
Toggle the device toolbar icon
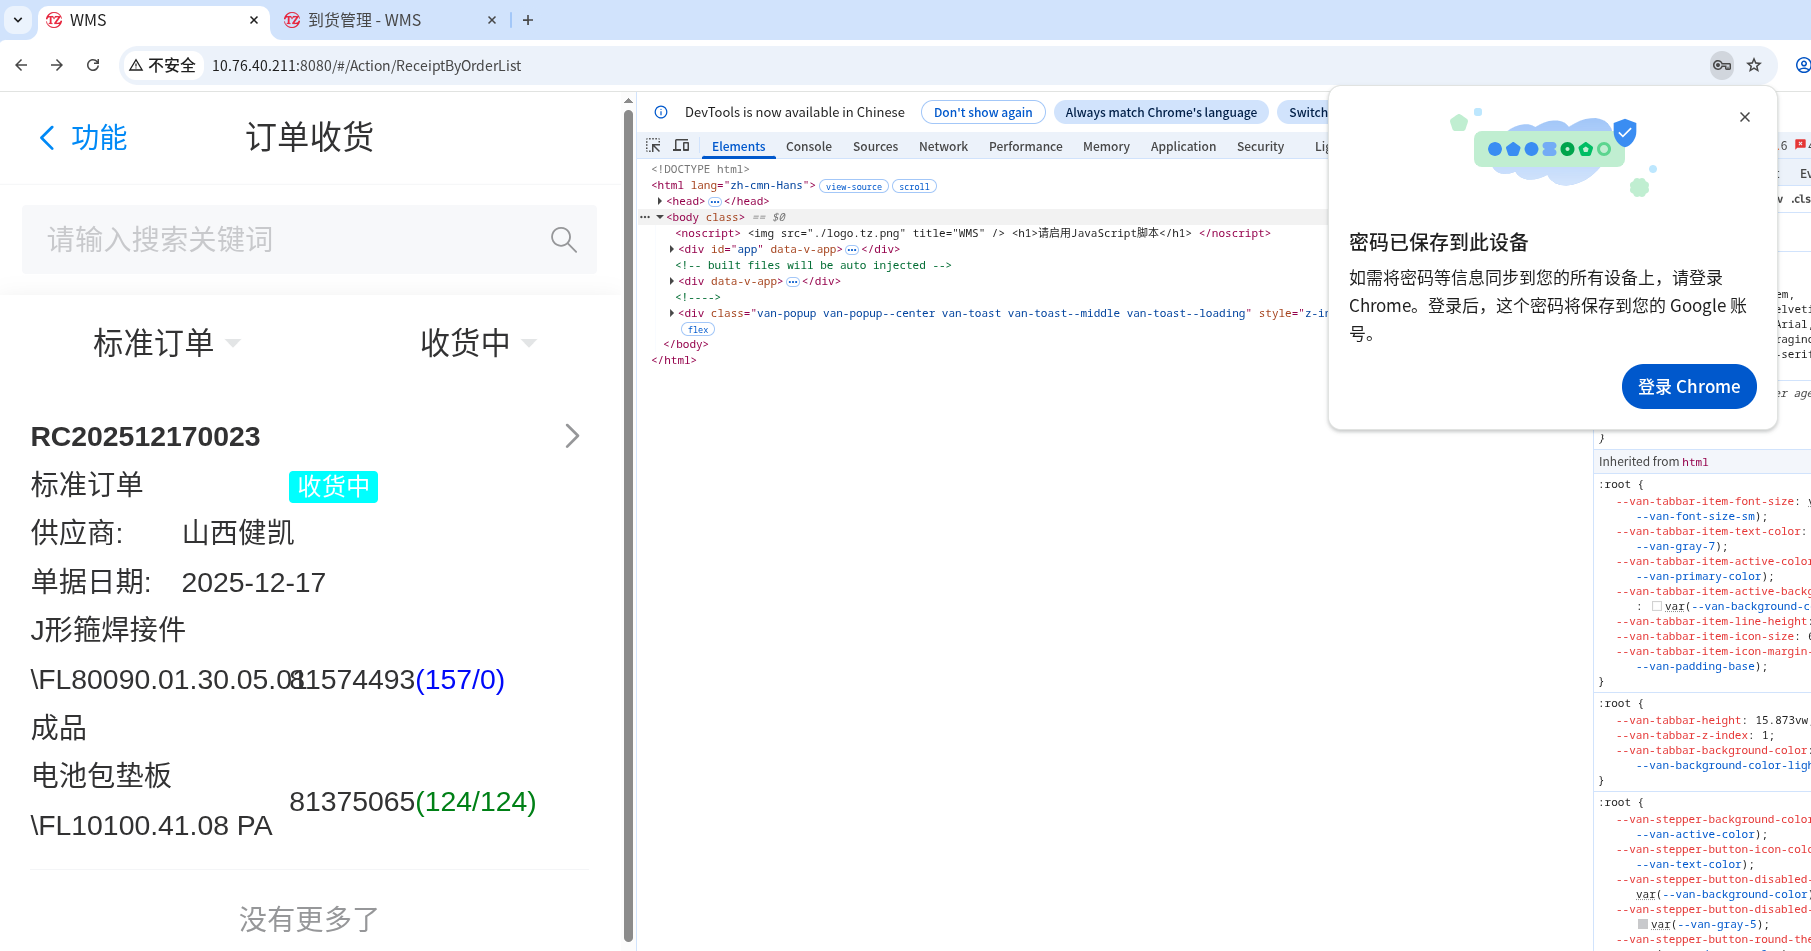(x=681, y=146)
